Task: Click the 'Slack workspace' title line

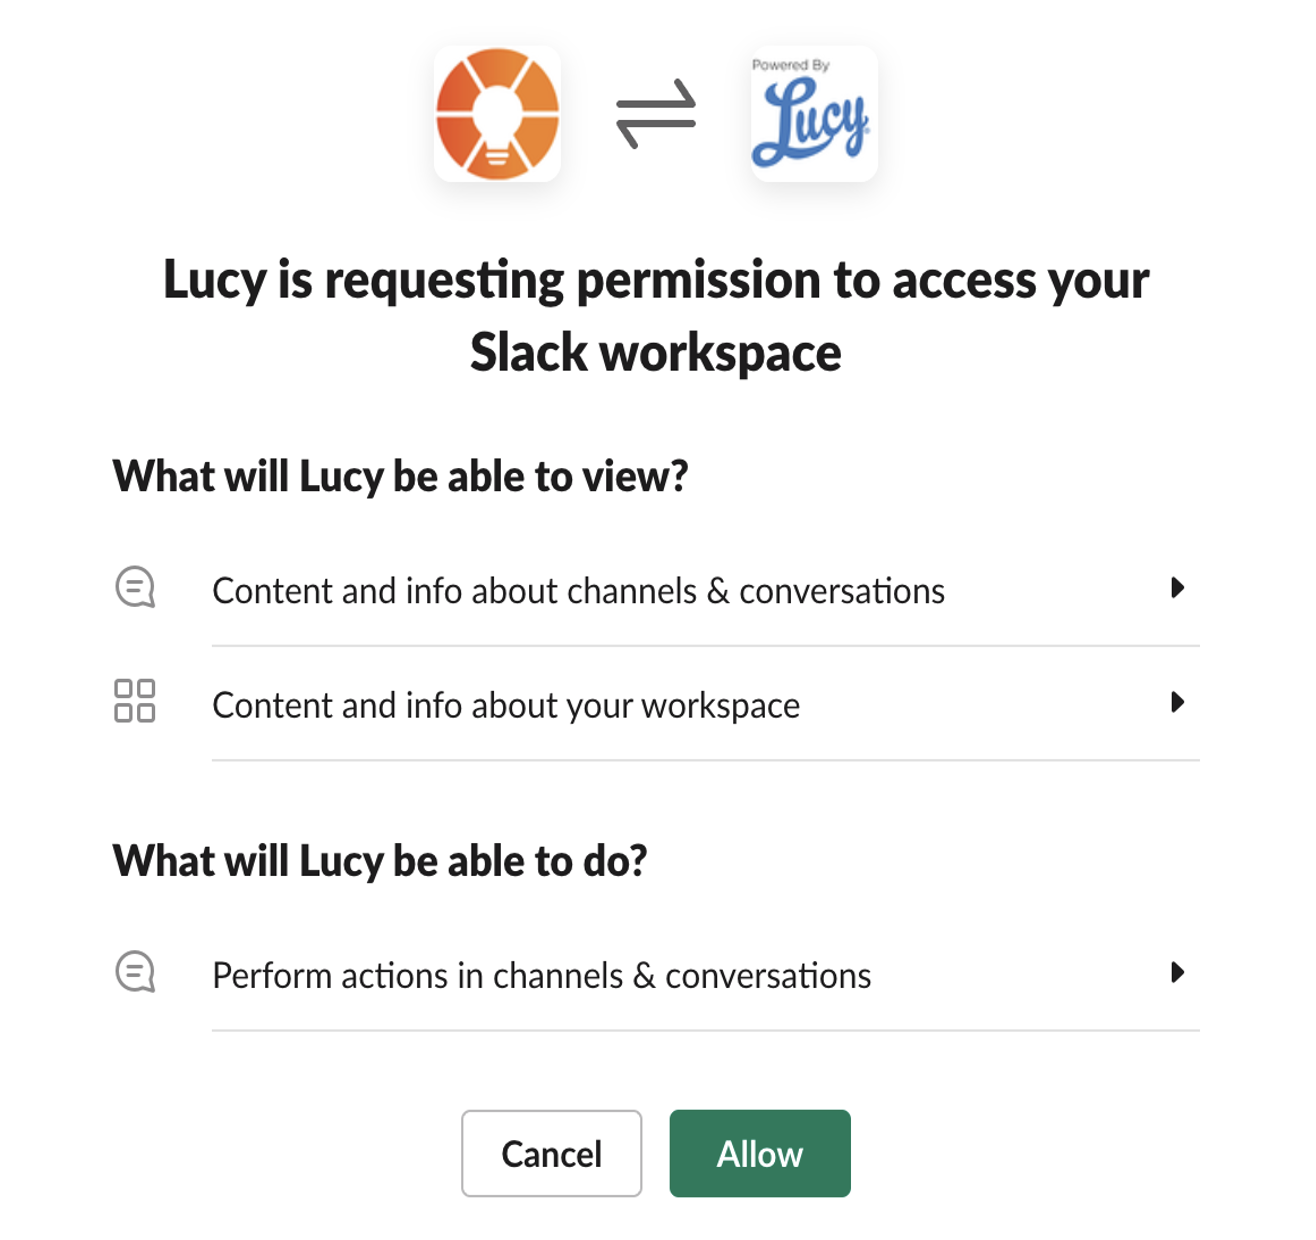Action: [656, 353]
